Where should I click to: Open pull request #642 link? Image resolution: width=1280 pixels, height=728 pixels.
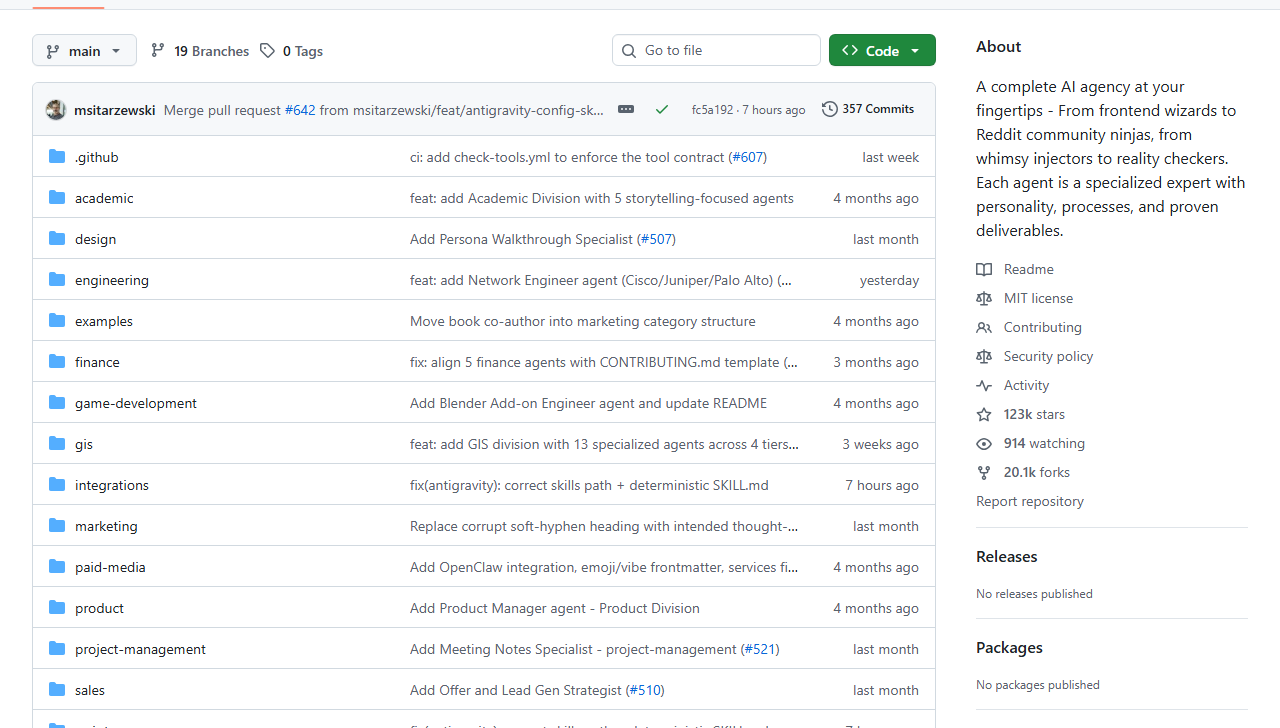click(300, 110)
